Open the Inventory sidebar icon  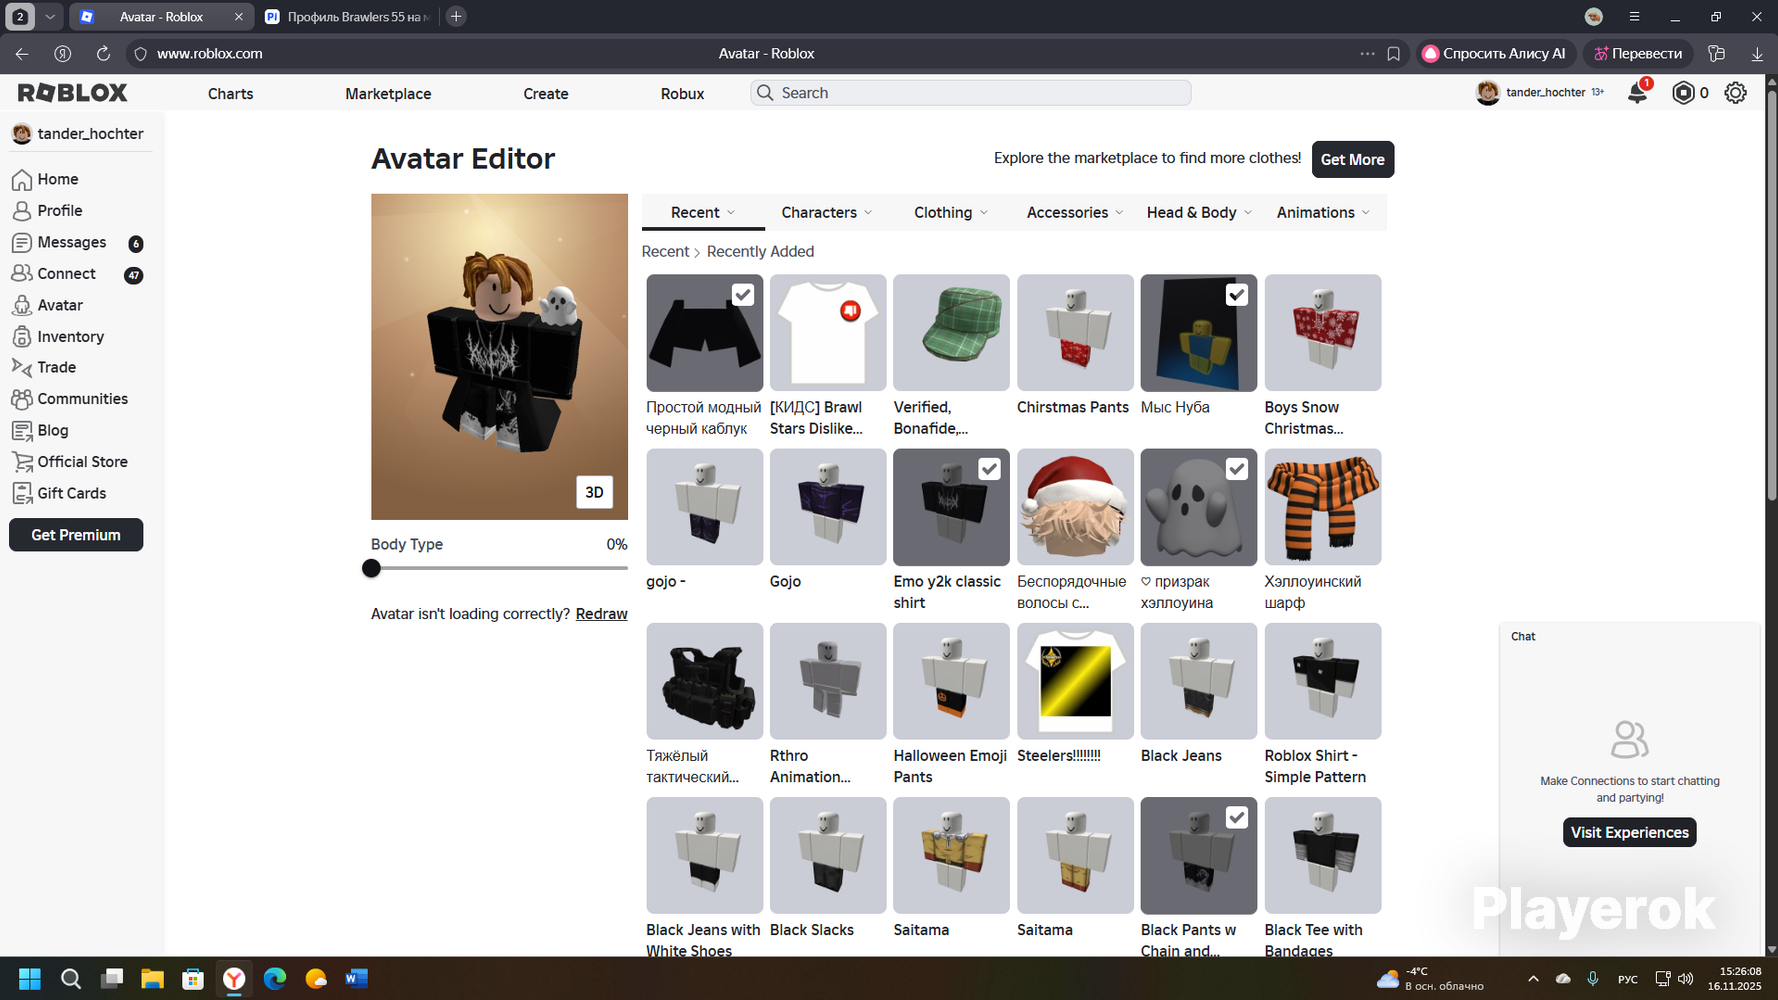(22, 337)
